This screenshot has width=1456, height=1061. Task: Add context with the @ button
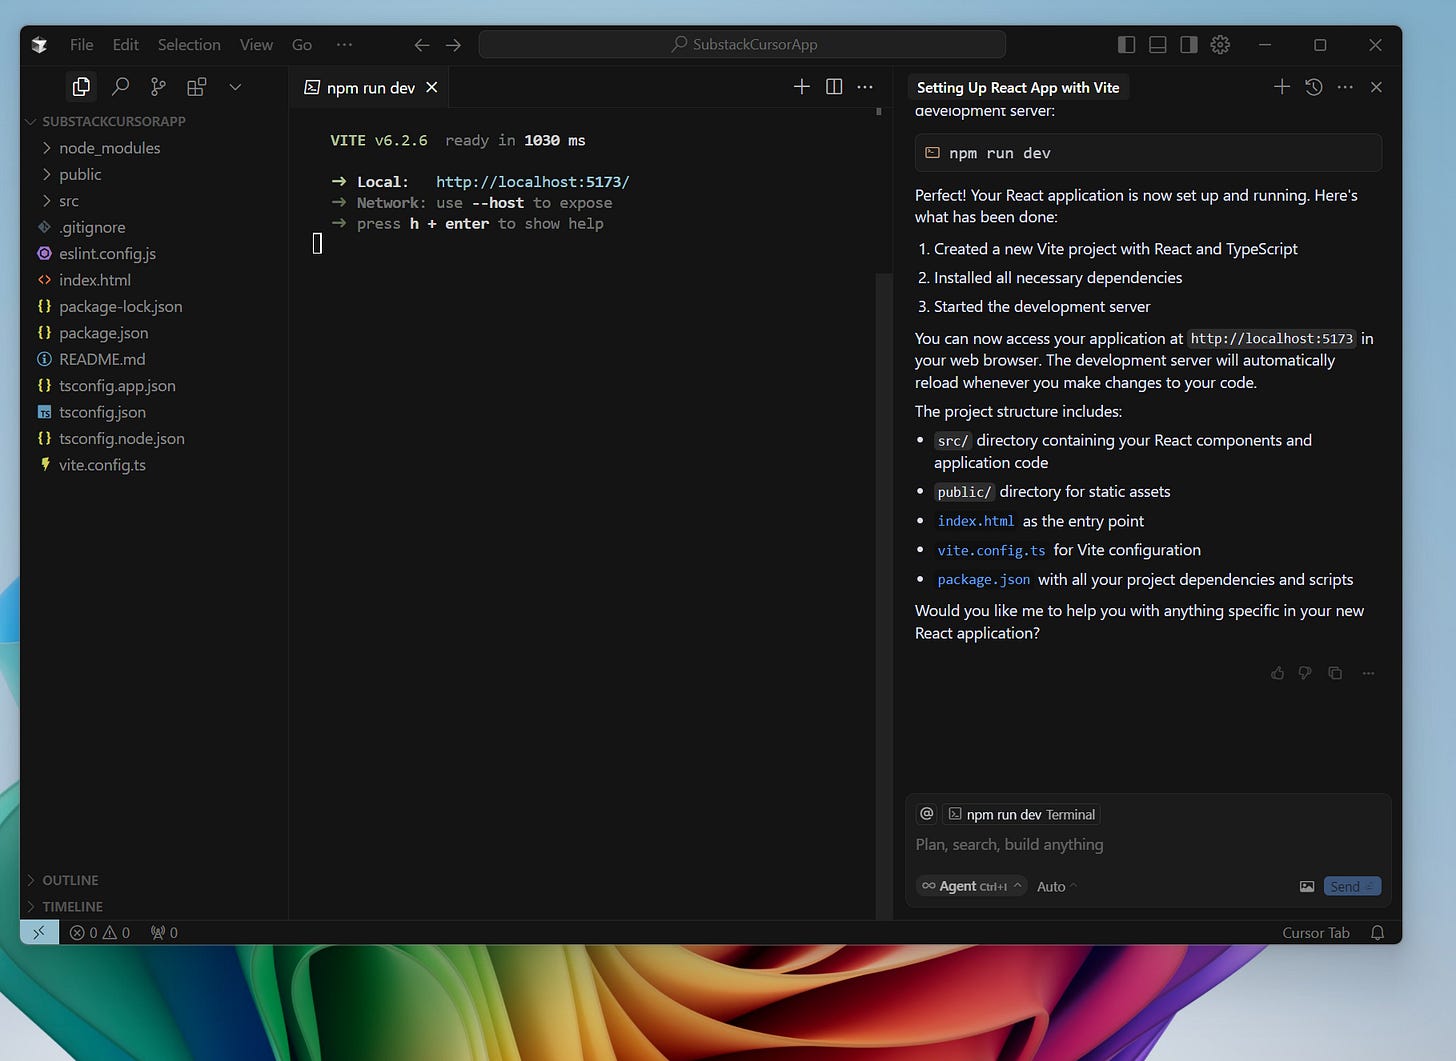coord(927,814)
